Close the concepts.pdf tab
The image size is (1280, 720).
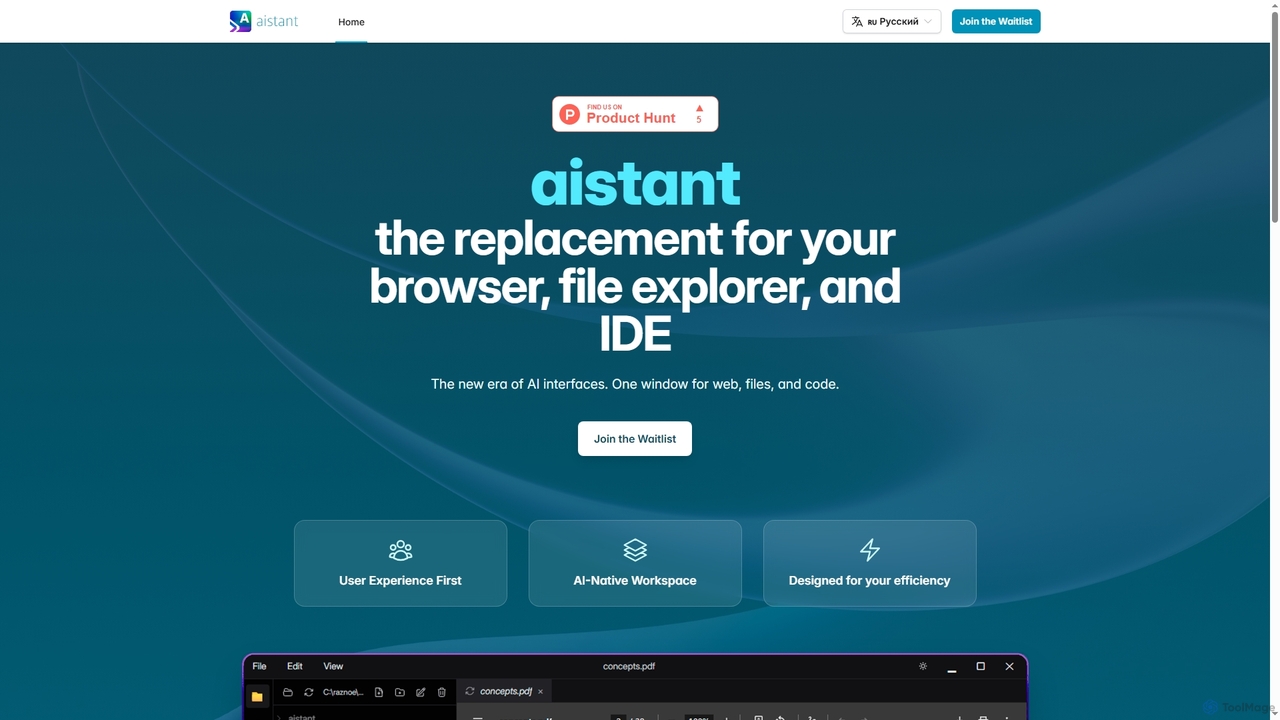541,691
